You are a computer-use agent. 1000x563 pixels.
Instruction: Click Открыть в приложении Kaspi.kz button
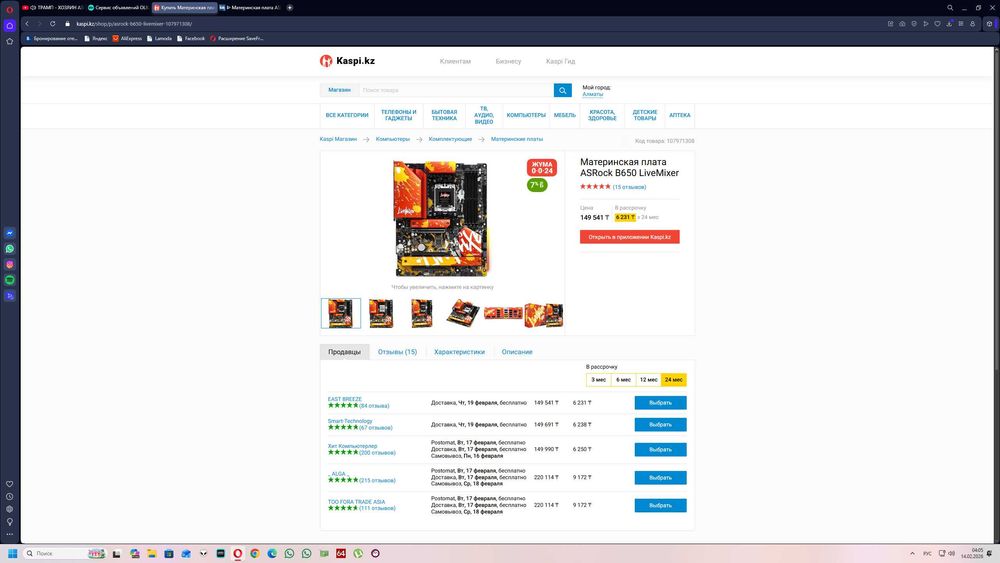[629, 237]
